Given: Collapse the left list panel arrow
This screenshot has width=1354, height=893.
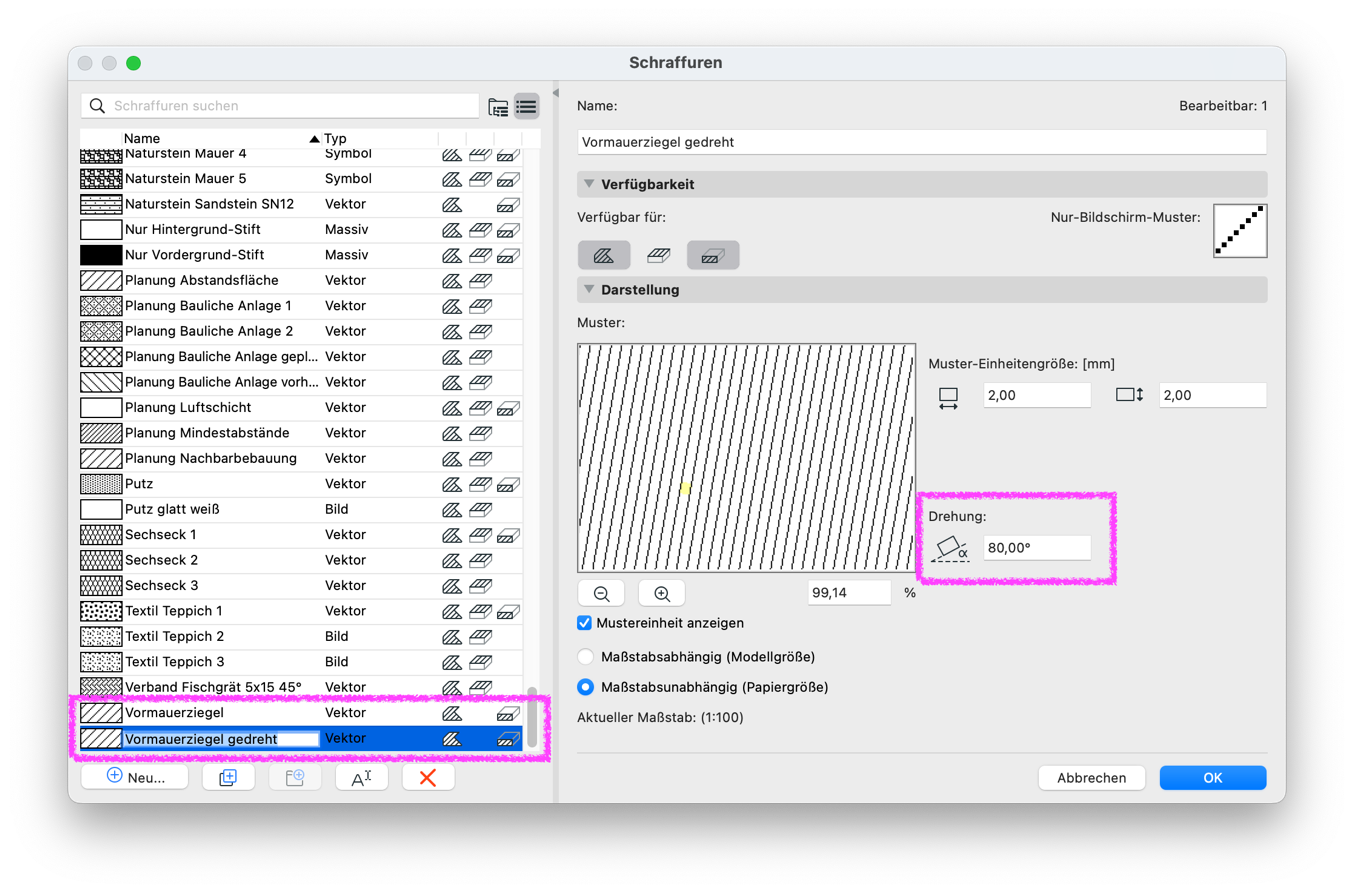Looking at the screenshot, I should [x=555, y=93].
